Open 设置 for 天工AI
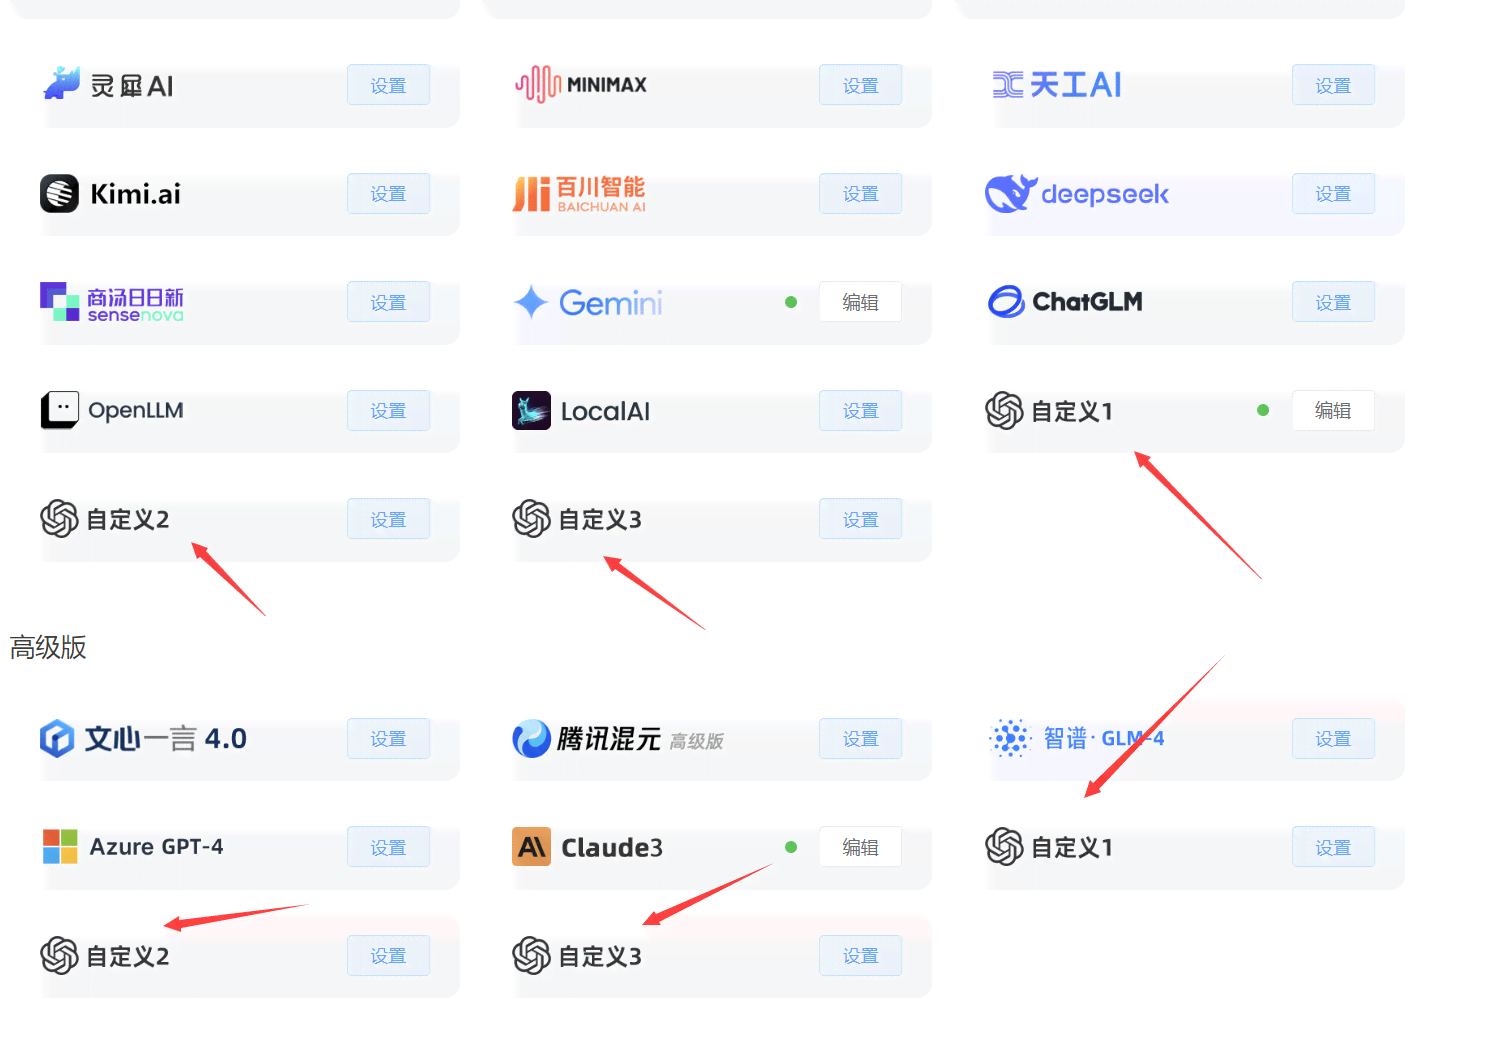The image size is (1485, 1056). (1333, 85)
